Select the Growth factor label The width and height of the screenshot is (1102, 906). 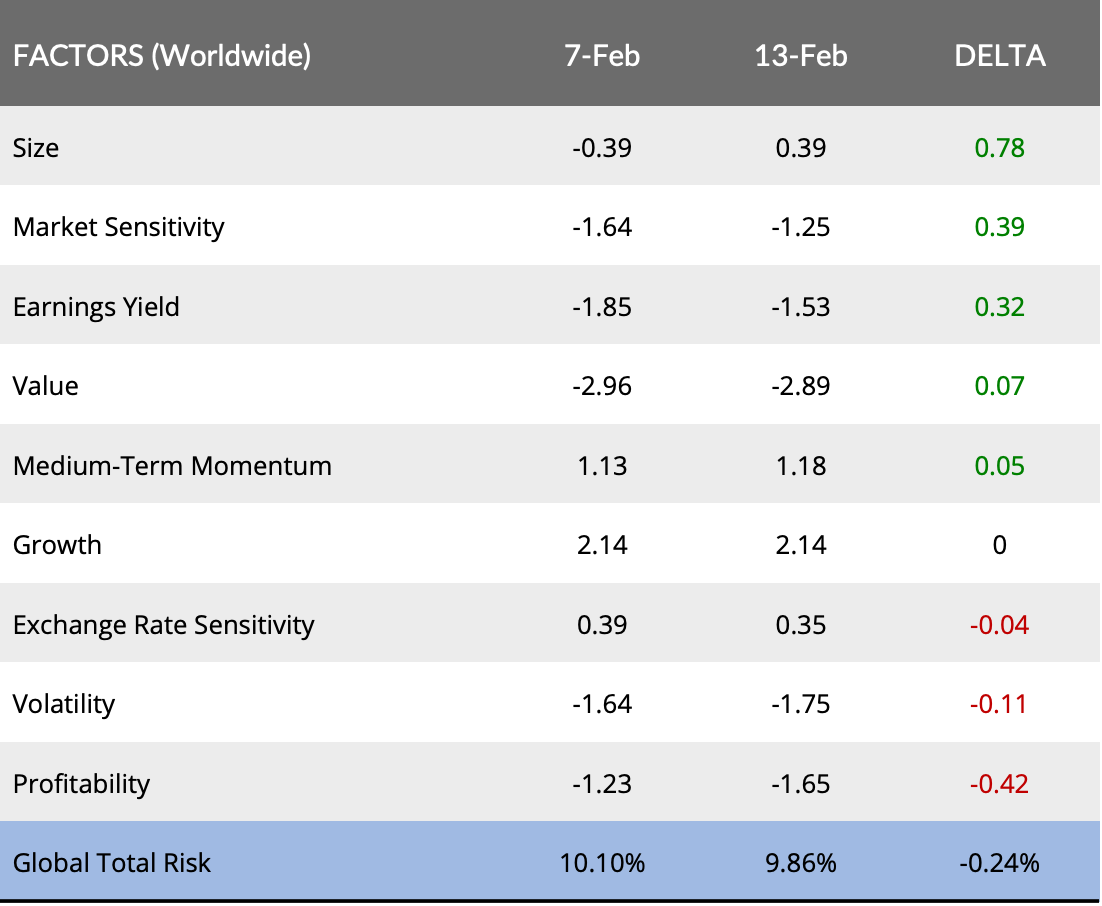(57, 545)
